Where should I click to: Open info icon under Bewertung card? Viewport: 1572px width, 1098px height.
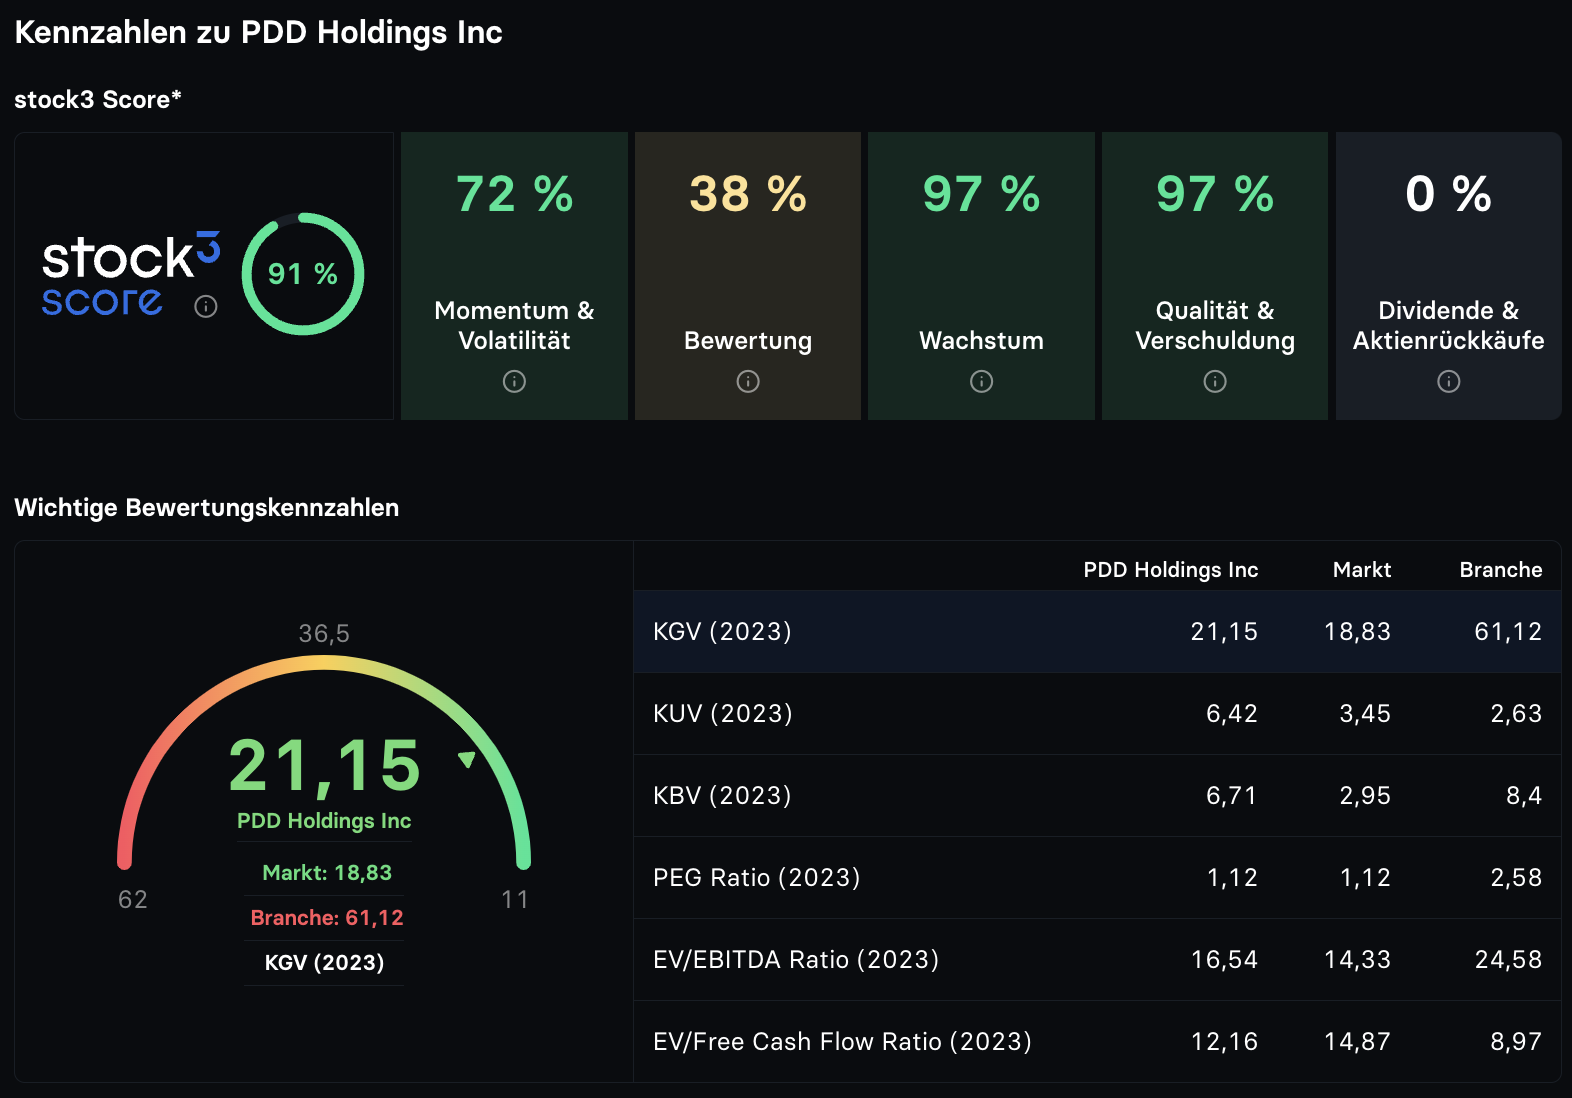point(748,381)
